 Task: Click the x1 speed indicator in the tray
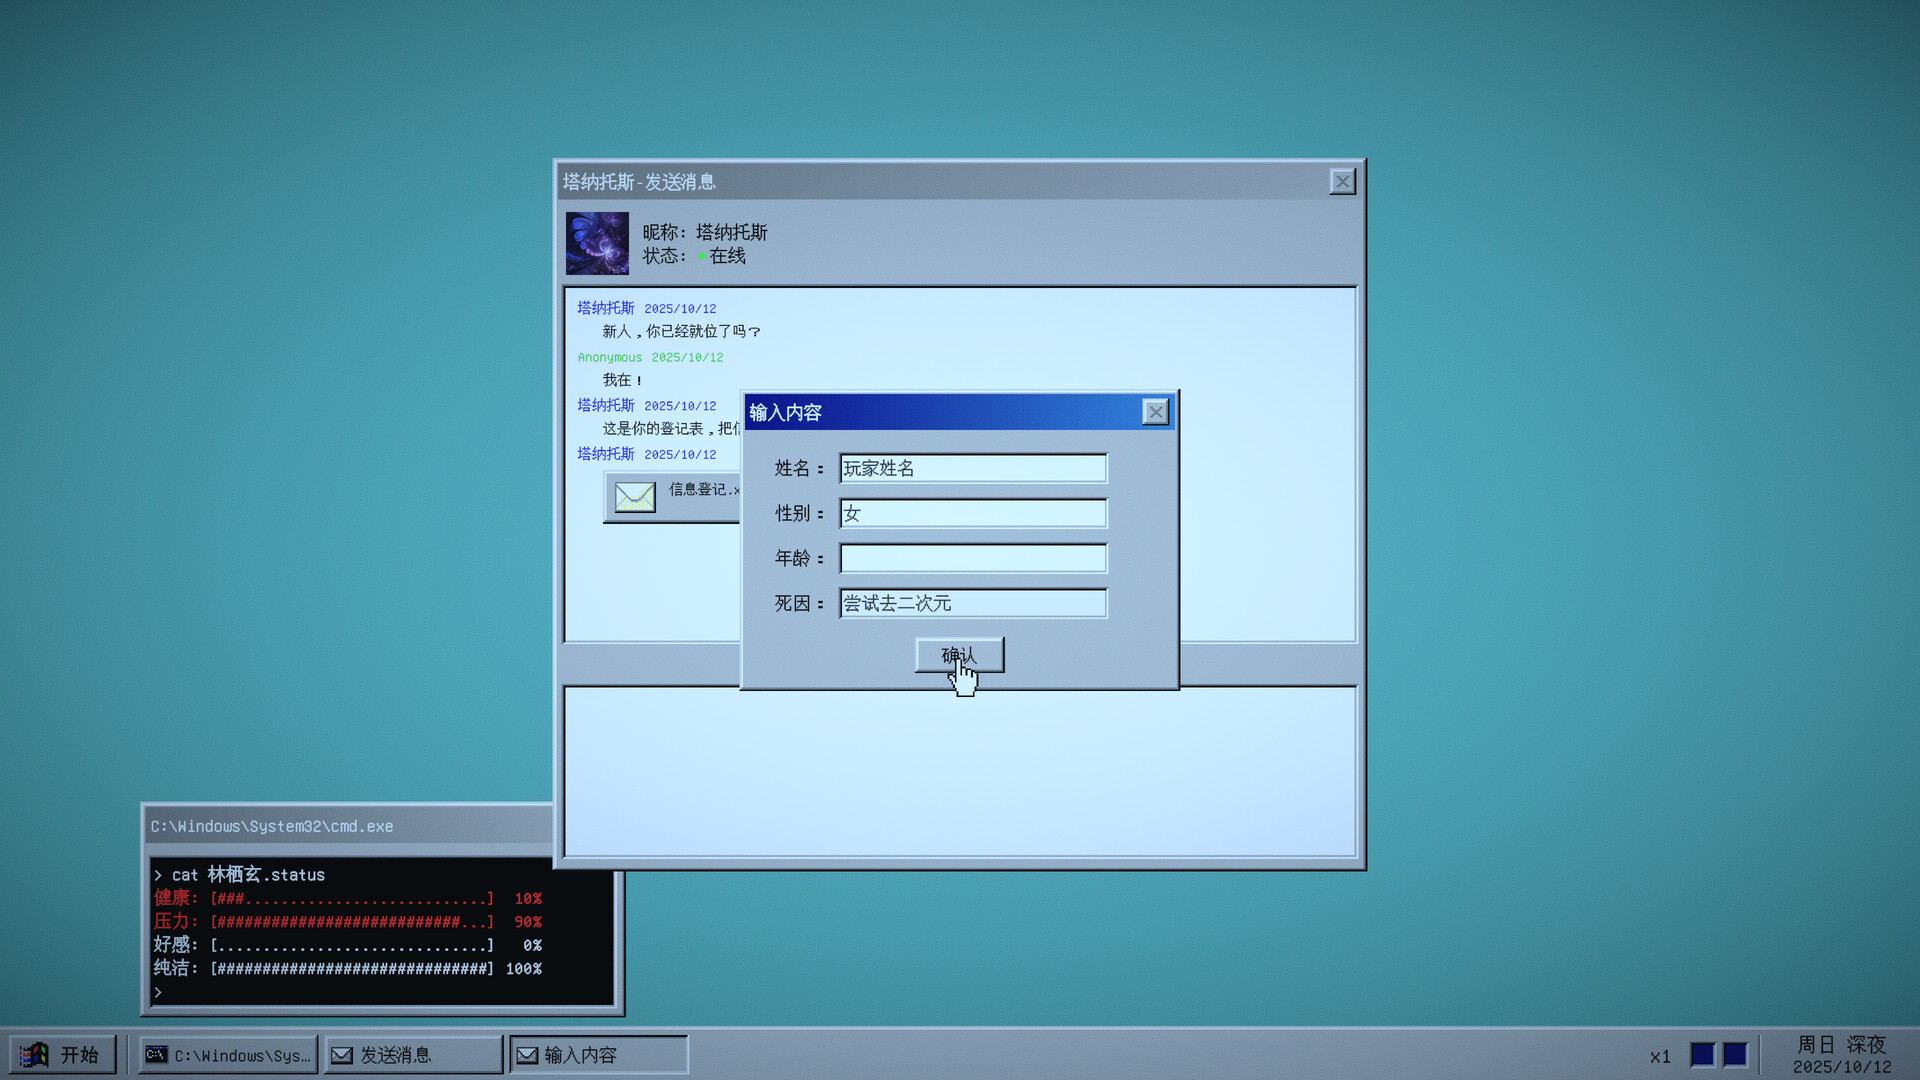pos(1660,1056)
